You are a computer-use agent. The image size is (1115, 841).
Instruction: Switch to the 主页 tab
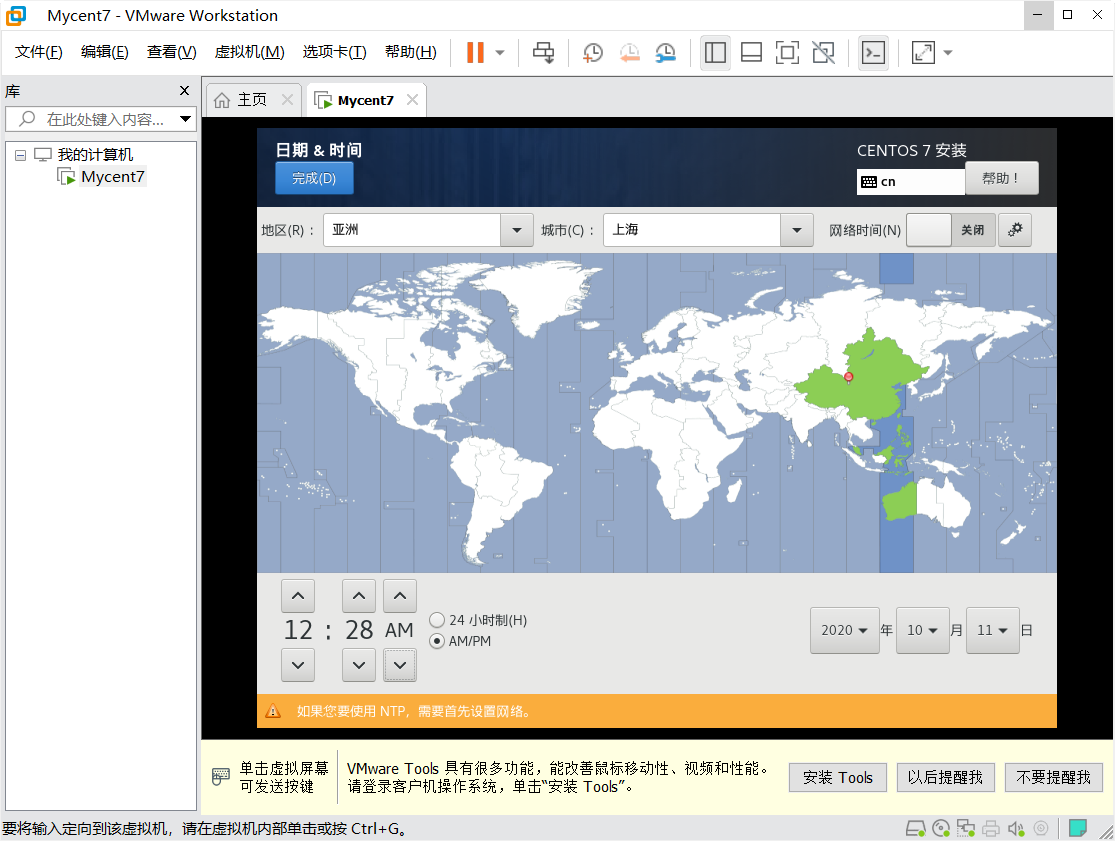[249, 99]
